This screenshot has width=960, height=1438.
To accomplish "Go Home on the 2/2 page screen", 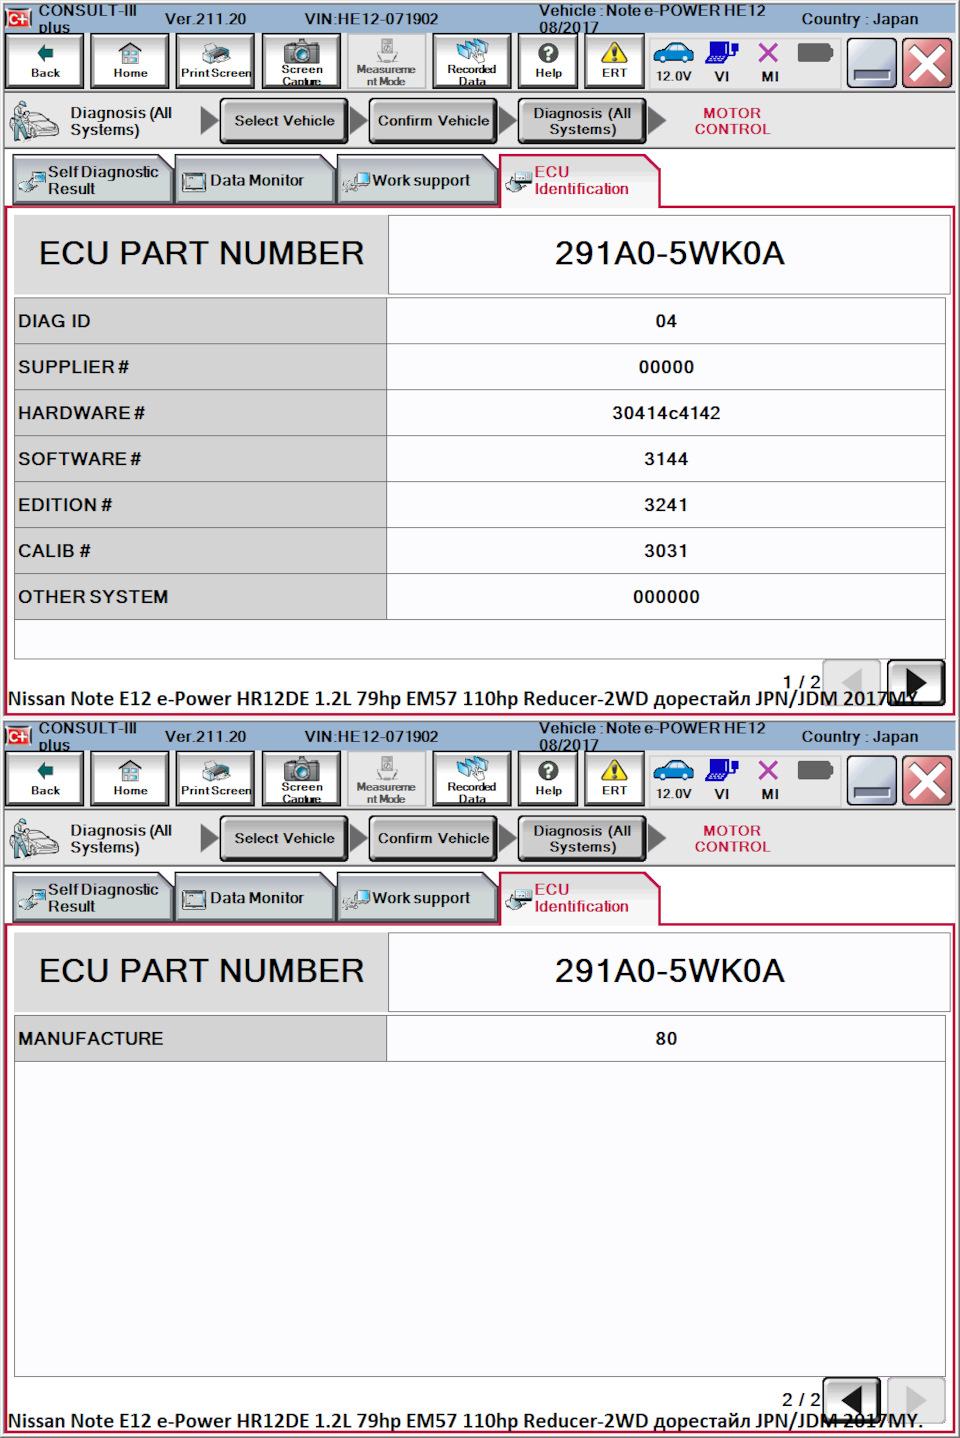I will [x=130, y=779].
